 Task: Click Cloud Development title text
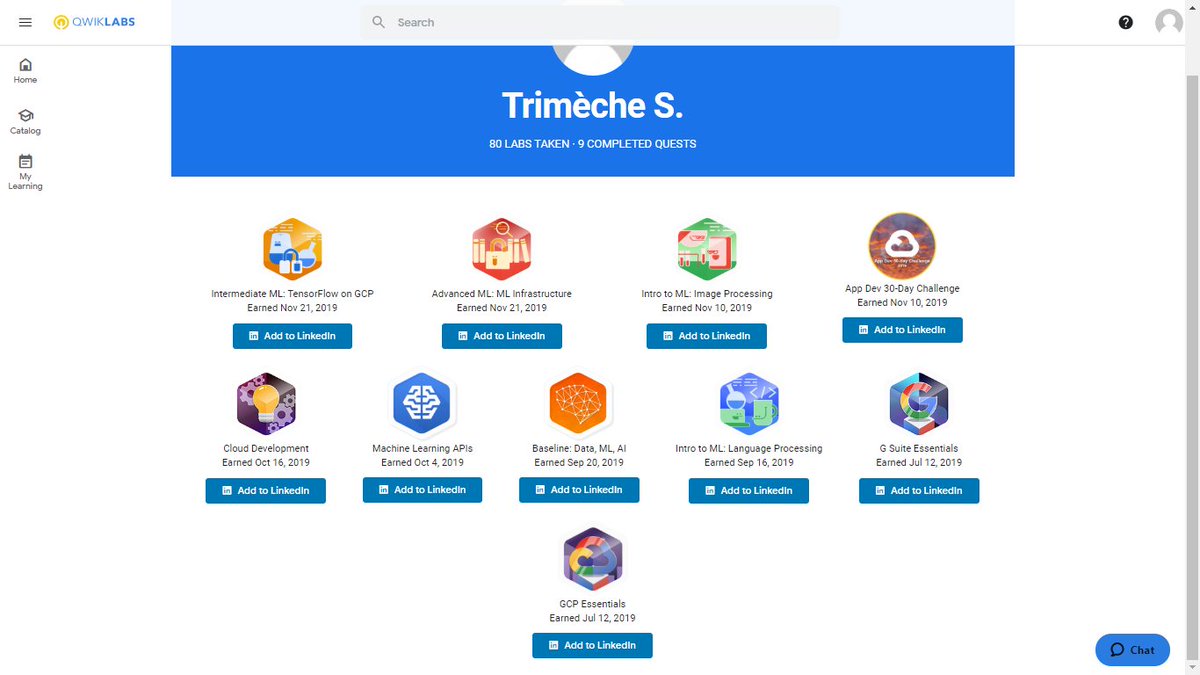[x=266, y=449]
